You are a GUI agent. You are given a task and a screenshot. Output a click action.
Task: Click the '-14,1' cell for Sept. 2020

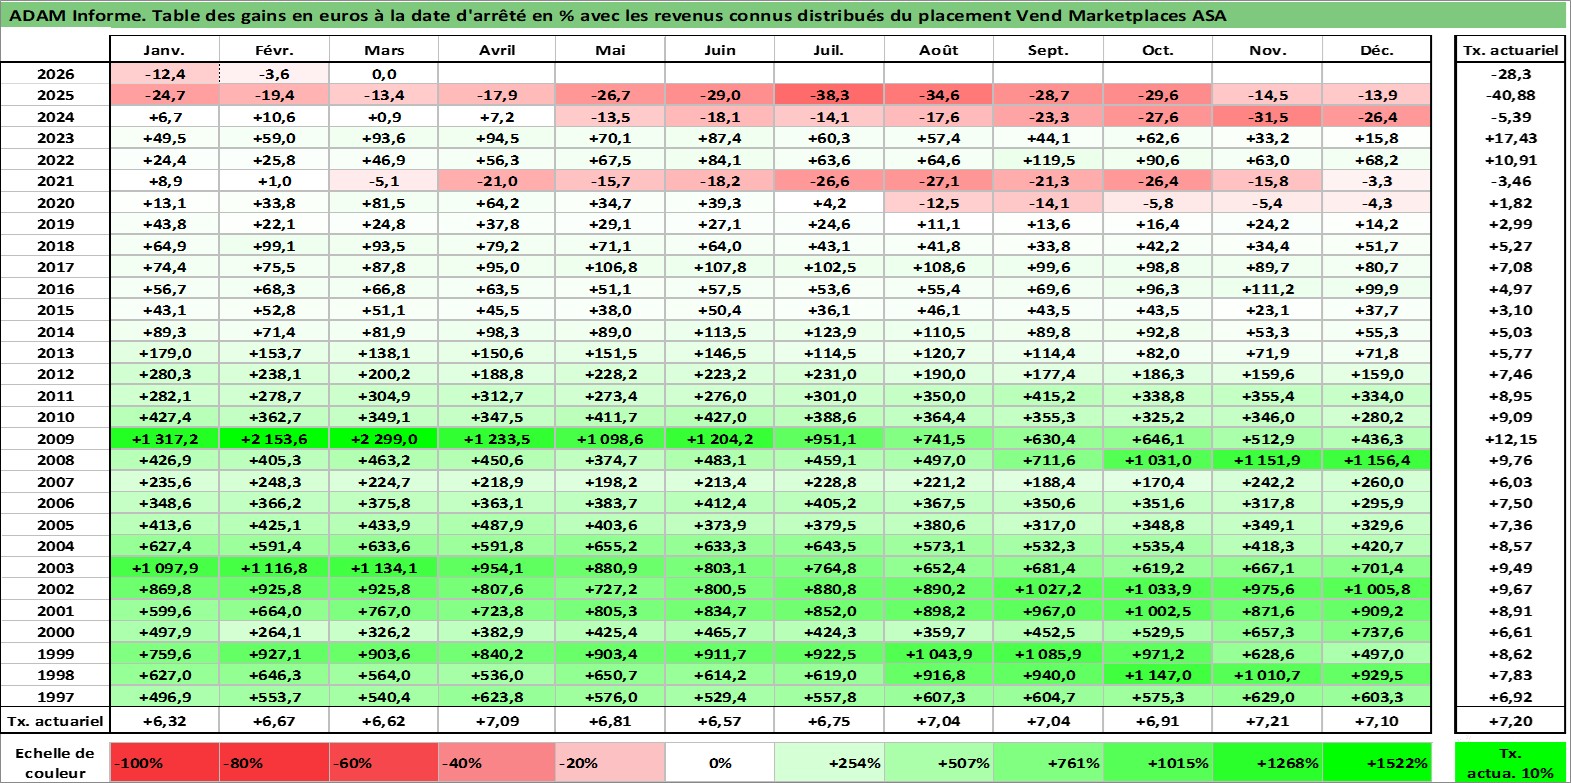point(1048,203)
